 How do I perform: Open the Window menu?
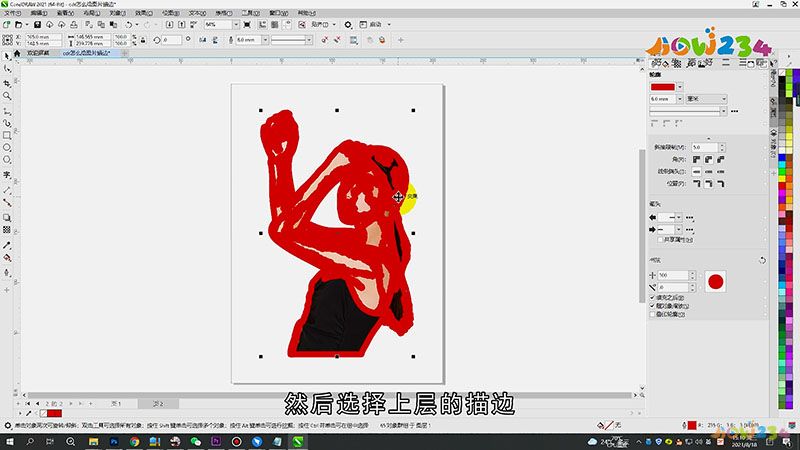[279, 13]
